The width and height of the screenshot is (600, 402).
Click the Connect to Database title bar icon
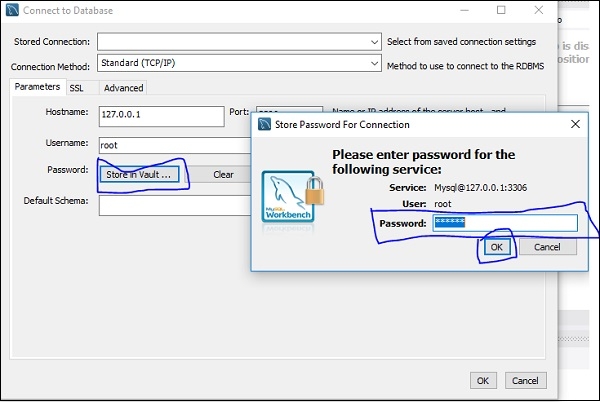click(12, 10)
